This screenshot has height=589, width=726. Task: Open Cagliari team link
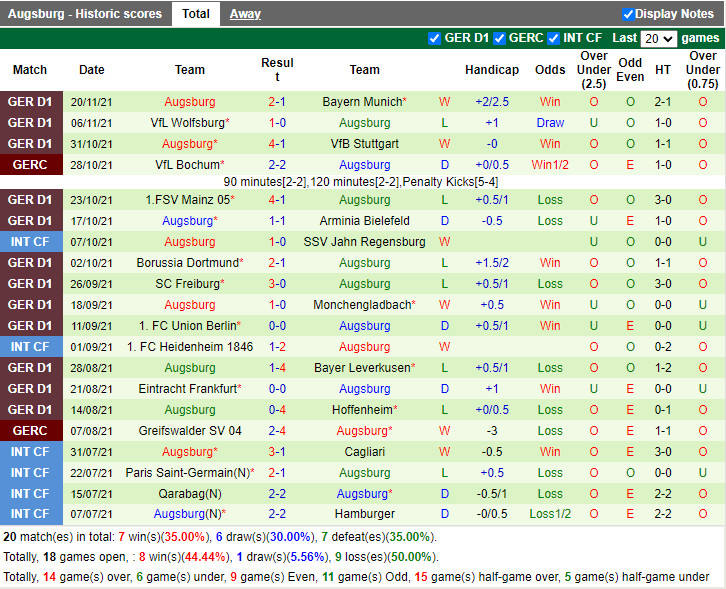pyautogui.click(x=364, y=452)
